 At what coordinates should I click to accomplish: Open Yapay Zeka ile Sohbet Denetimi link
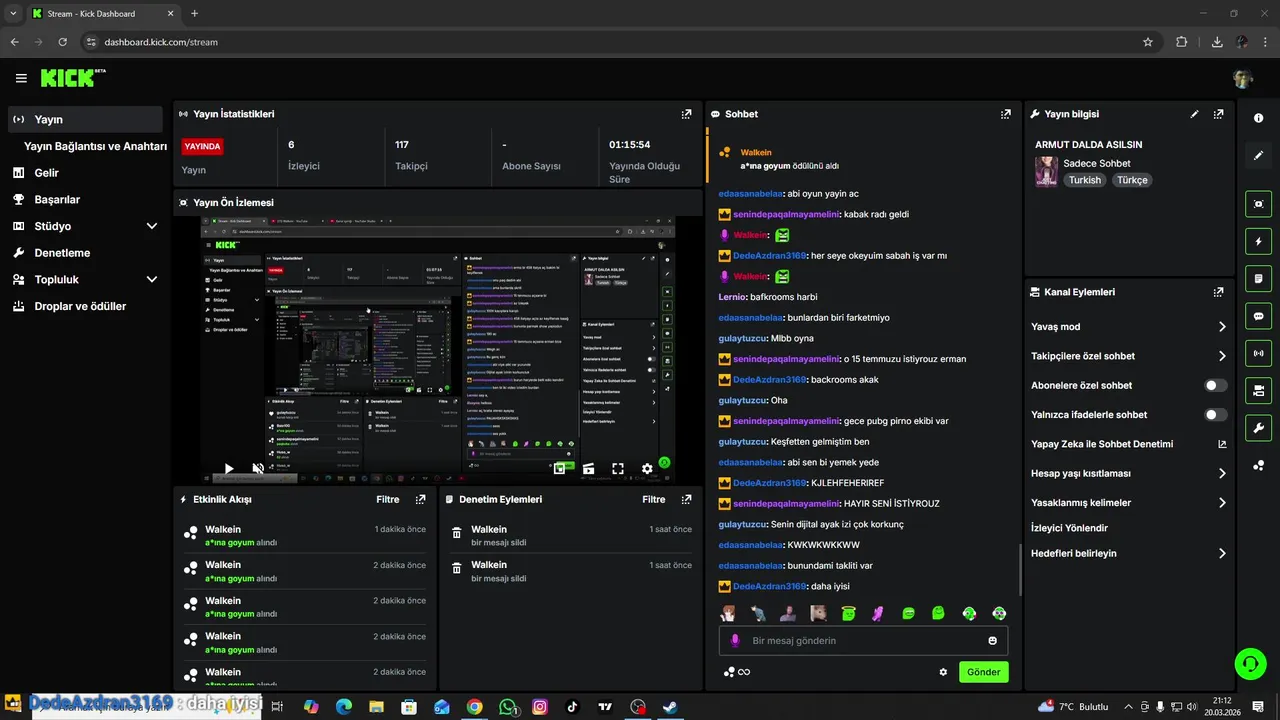[x=1129, y=444]
